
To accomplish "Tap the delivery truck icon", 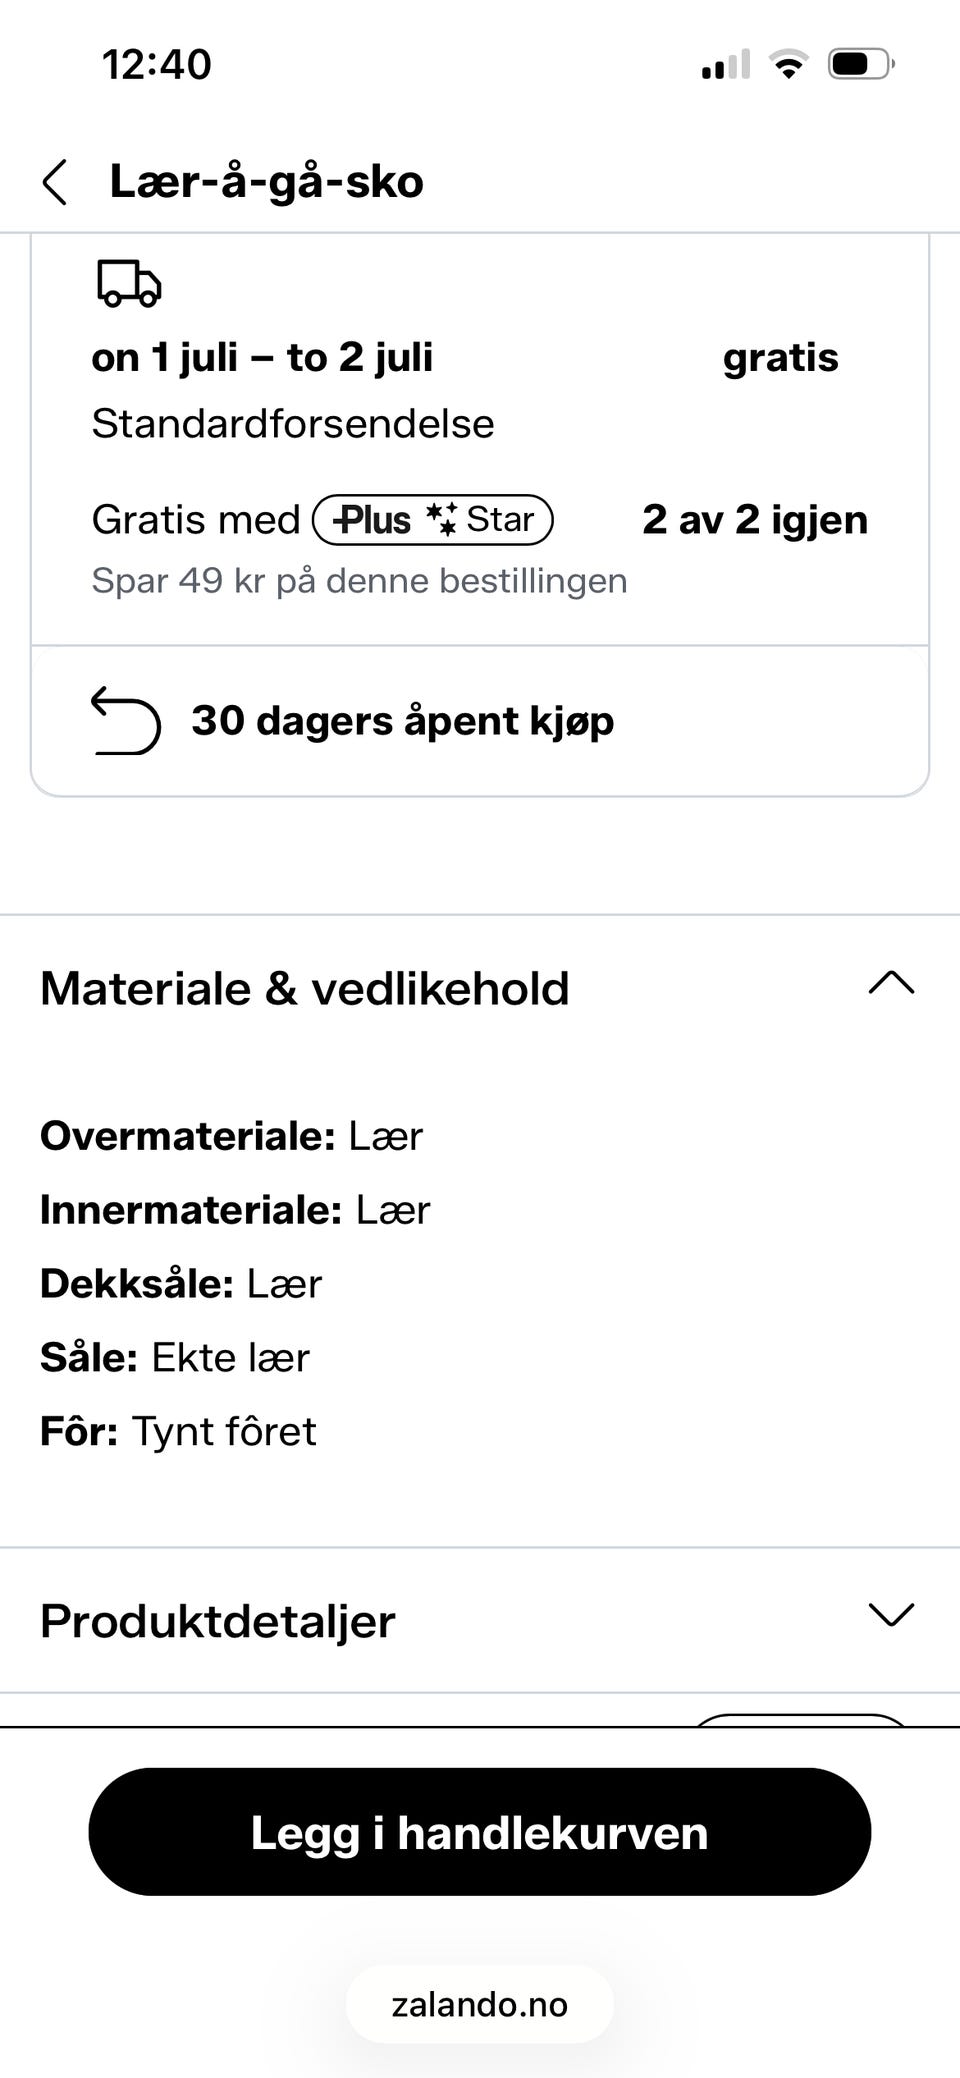I will (129, 284).
